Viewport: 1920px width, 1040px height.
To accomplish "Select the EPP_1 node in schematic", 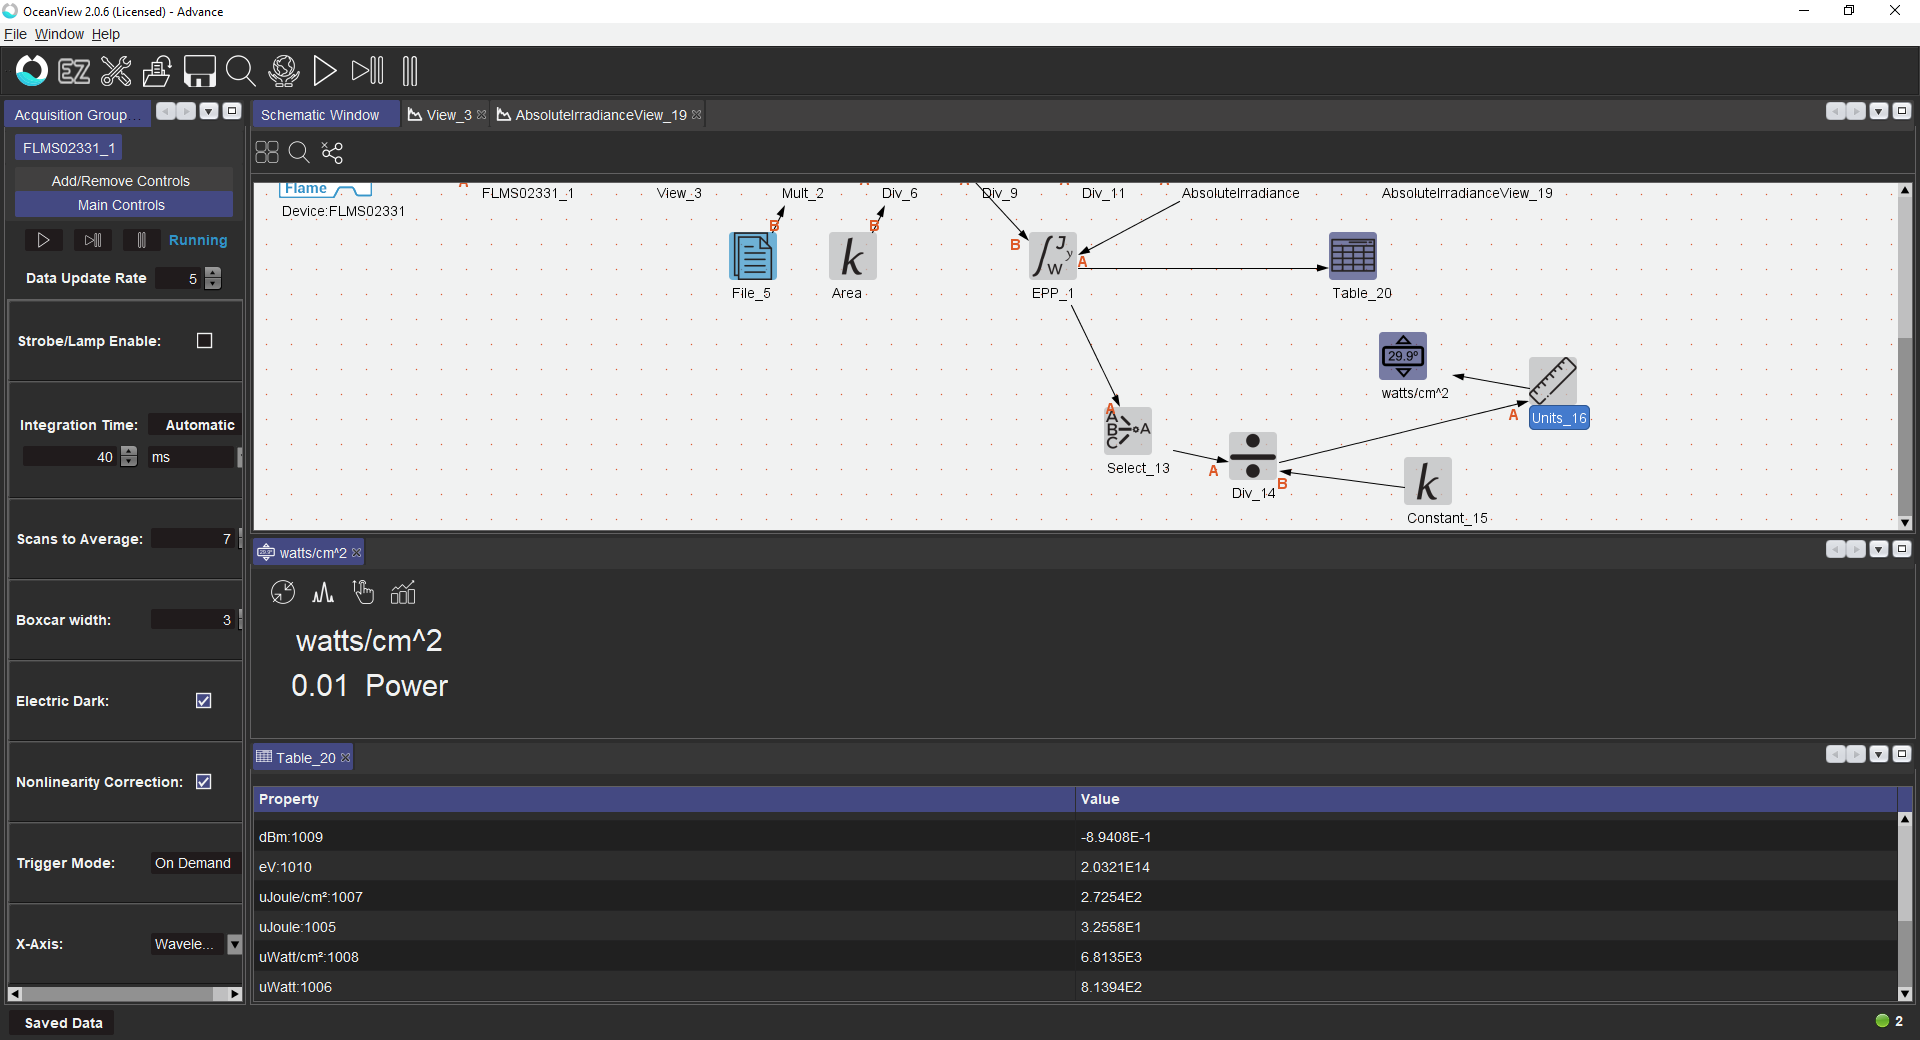I will 1052,257.
